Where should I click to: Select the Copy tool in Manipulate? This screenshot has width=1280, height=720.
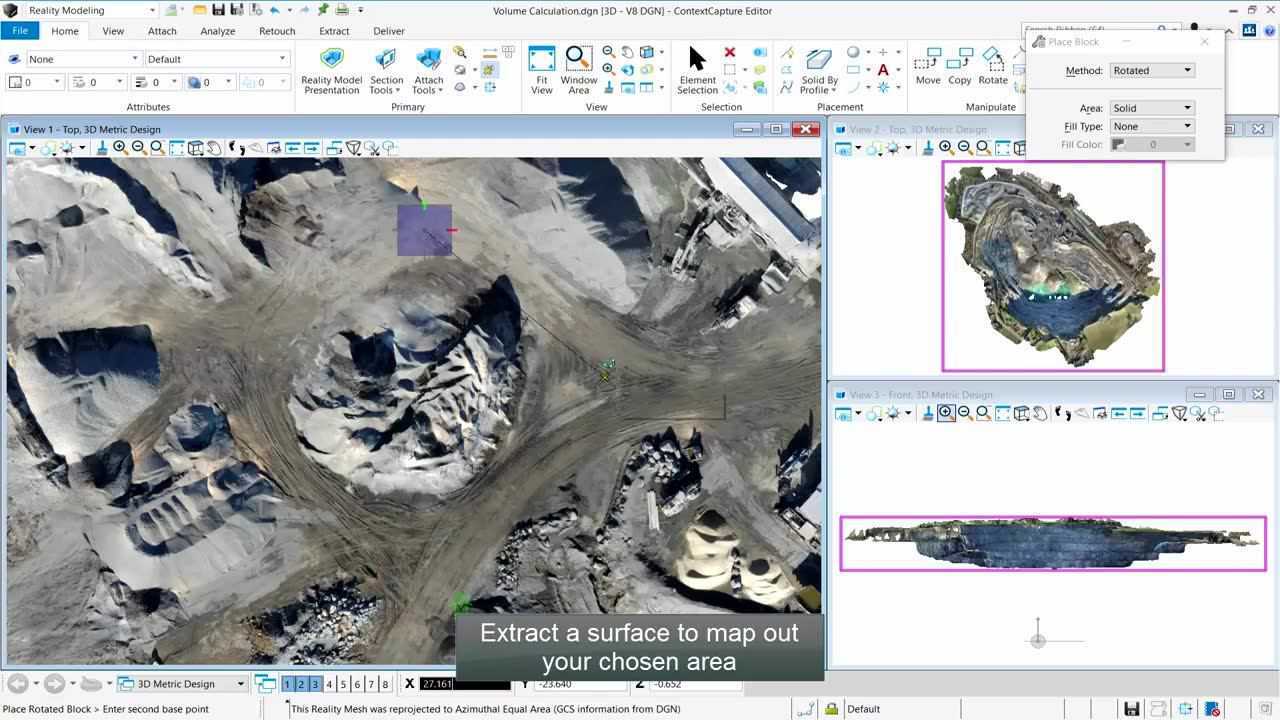pos(959,67)
